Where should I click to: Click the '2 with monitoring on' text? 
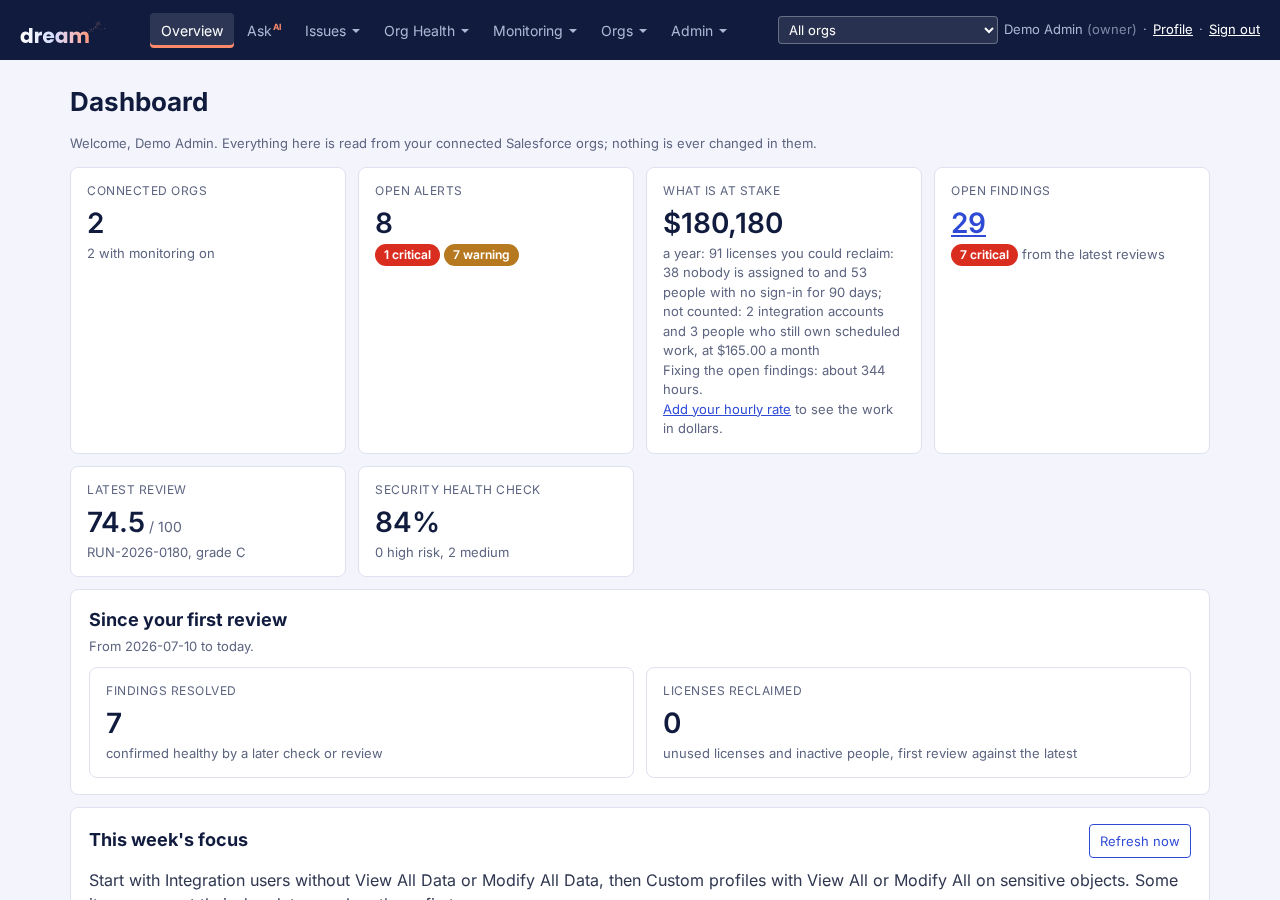click(x=151, y=253)
